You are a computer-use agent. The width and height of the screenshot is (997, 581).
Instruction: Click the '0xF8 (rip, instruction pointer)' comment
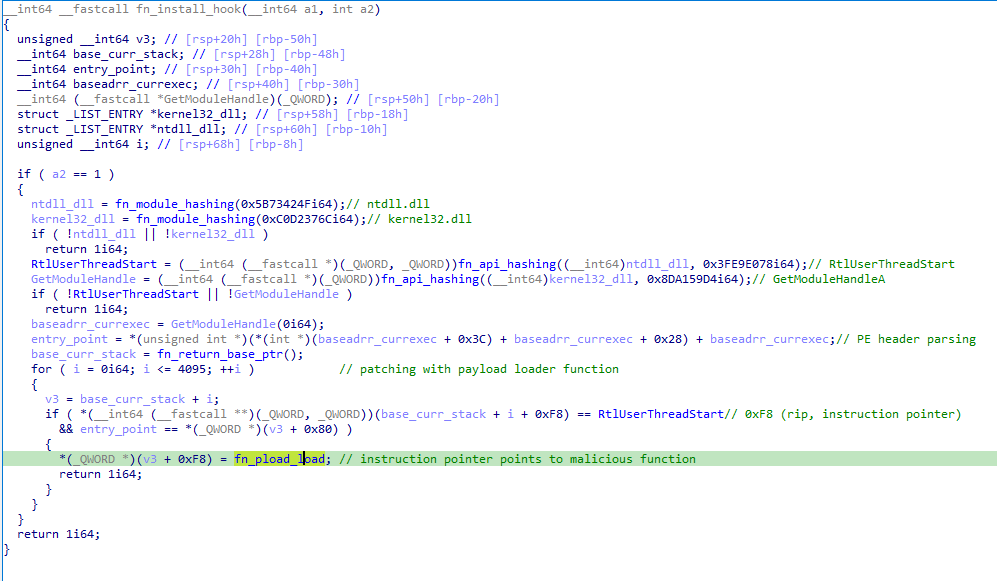point(843,414)
